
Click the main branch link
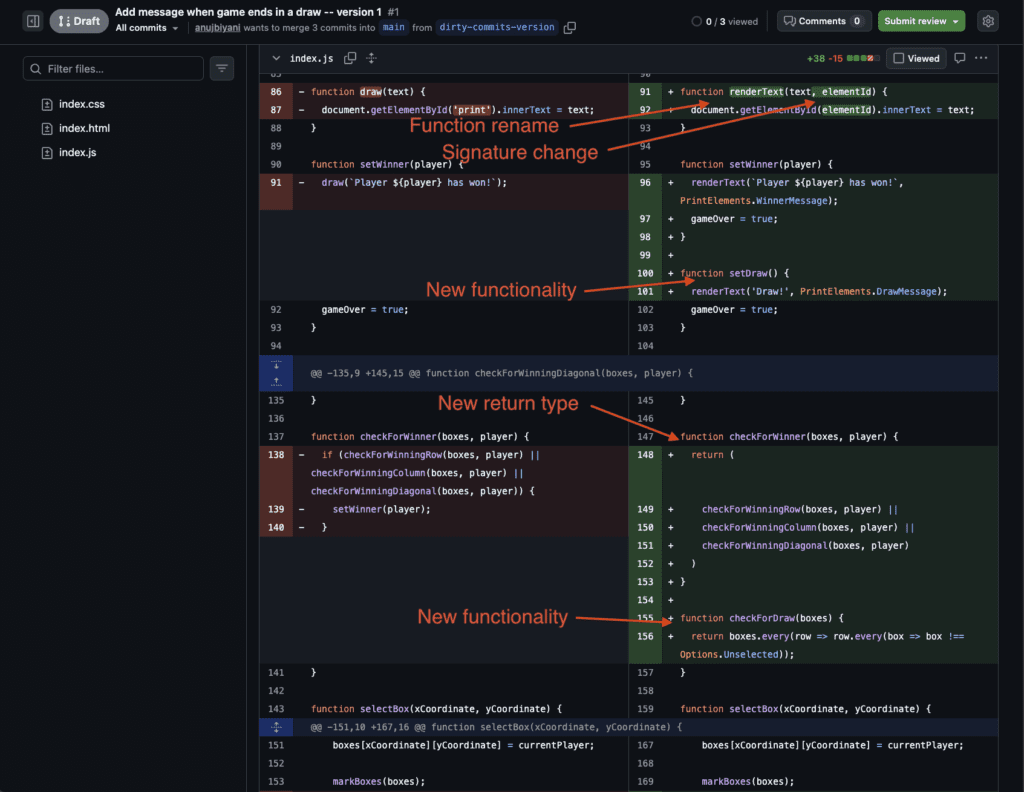394,28
